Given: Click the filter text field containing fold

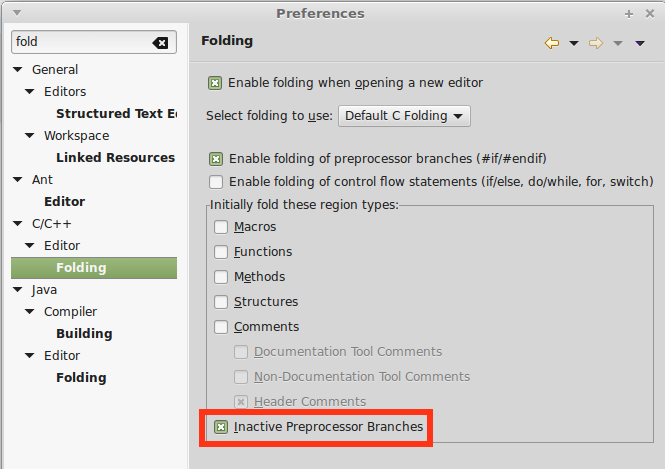Looking at the screenshot, I should pos(83,42).
